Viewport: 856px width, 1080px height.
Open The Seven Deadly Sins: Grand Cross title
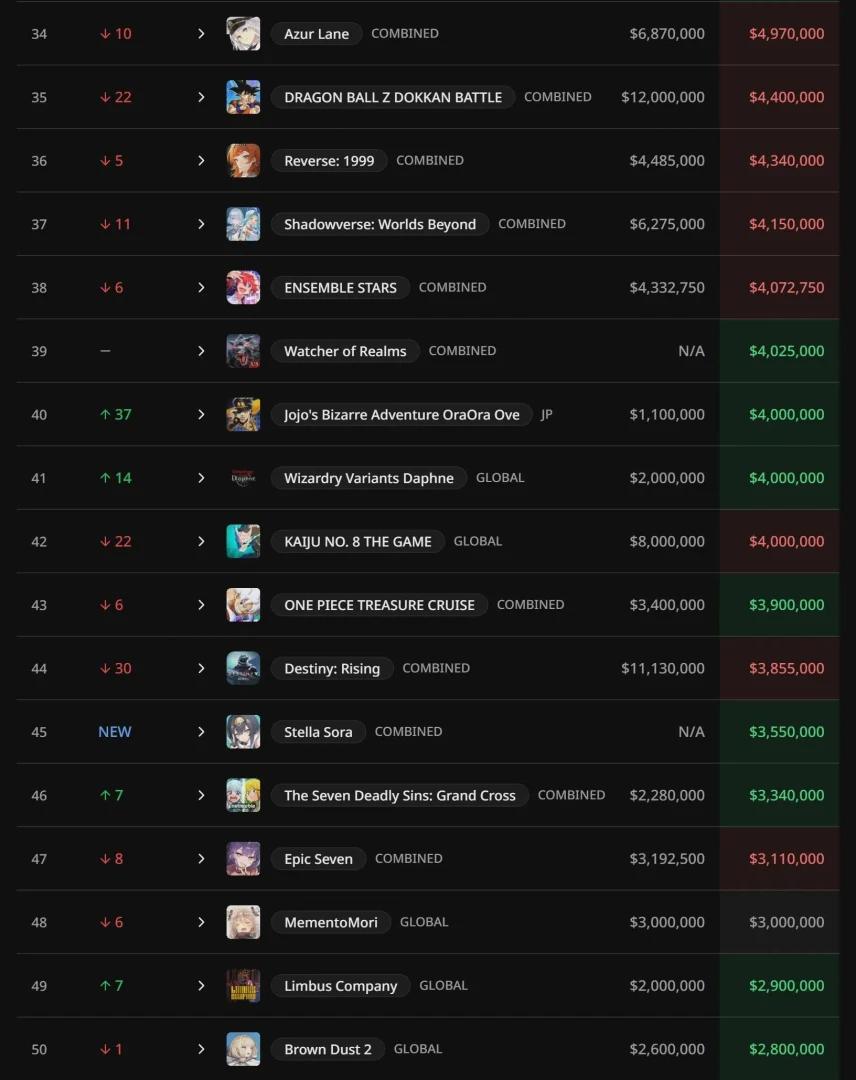[399, 795]
